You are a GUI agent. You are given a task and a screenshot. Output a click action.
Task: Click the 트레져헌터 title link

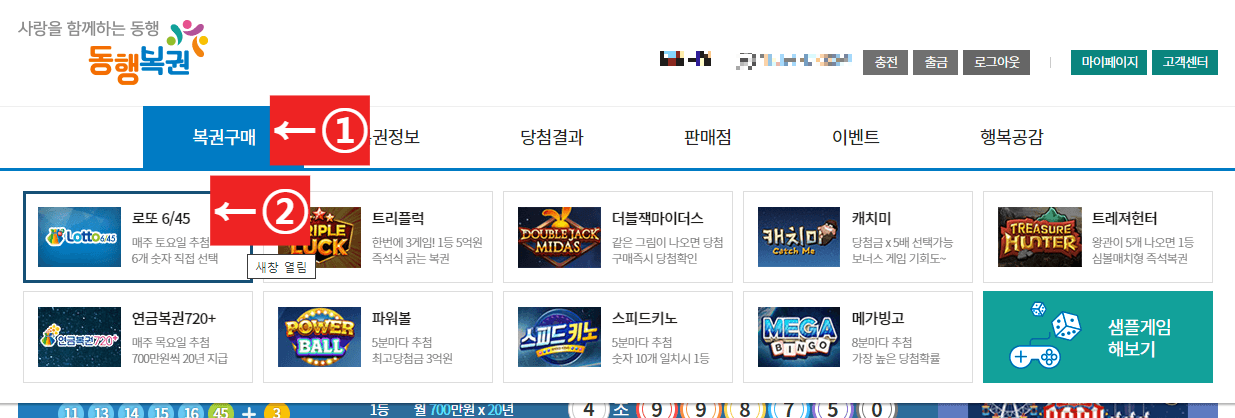(1125, 218)
